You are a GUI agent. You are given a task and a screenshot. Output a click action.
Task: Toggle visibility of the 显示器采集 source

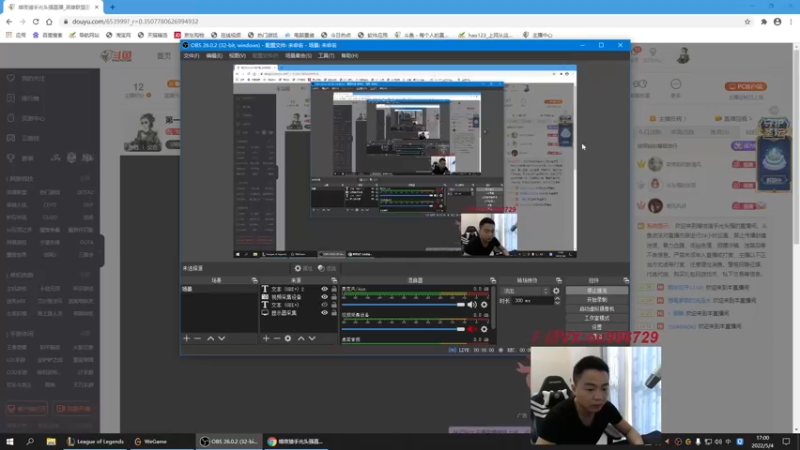click(x=324, y=312)
